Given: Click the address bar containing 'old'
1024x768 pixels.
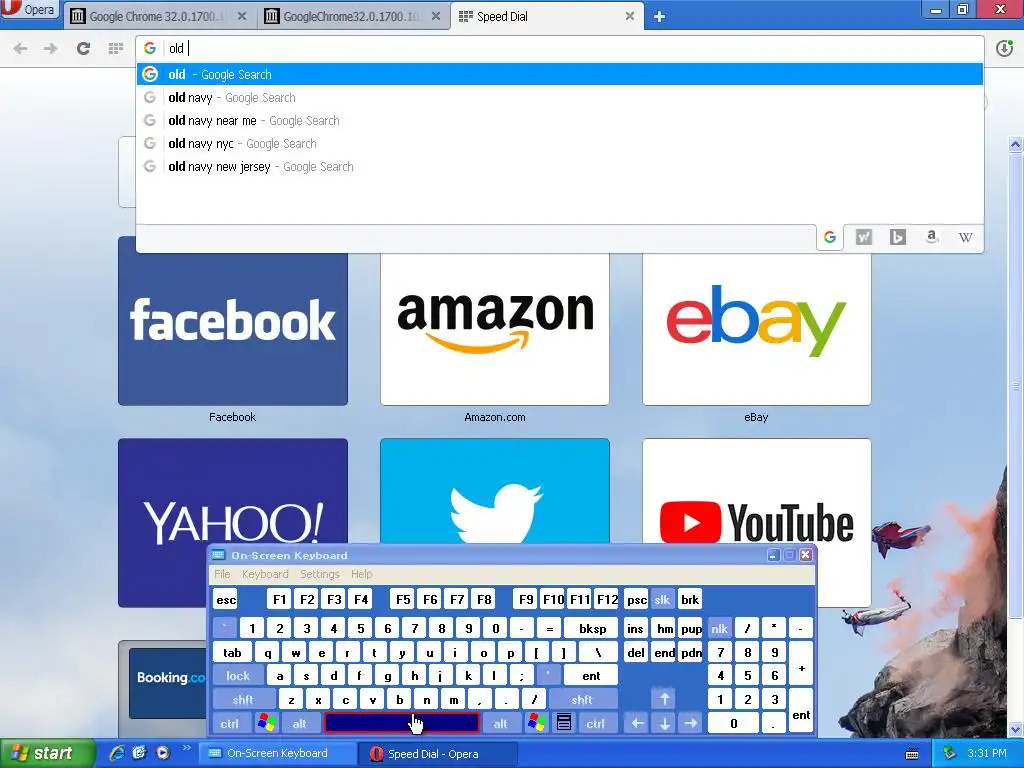Looking at the screenshot, I should click(560, 48).
